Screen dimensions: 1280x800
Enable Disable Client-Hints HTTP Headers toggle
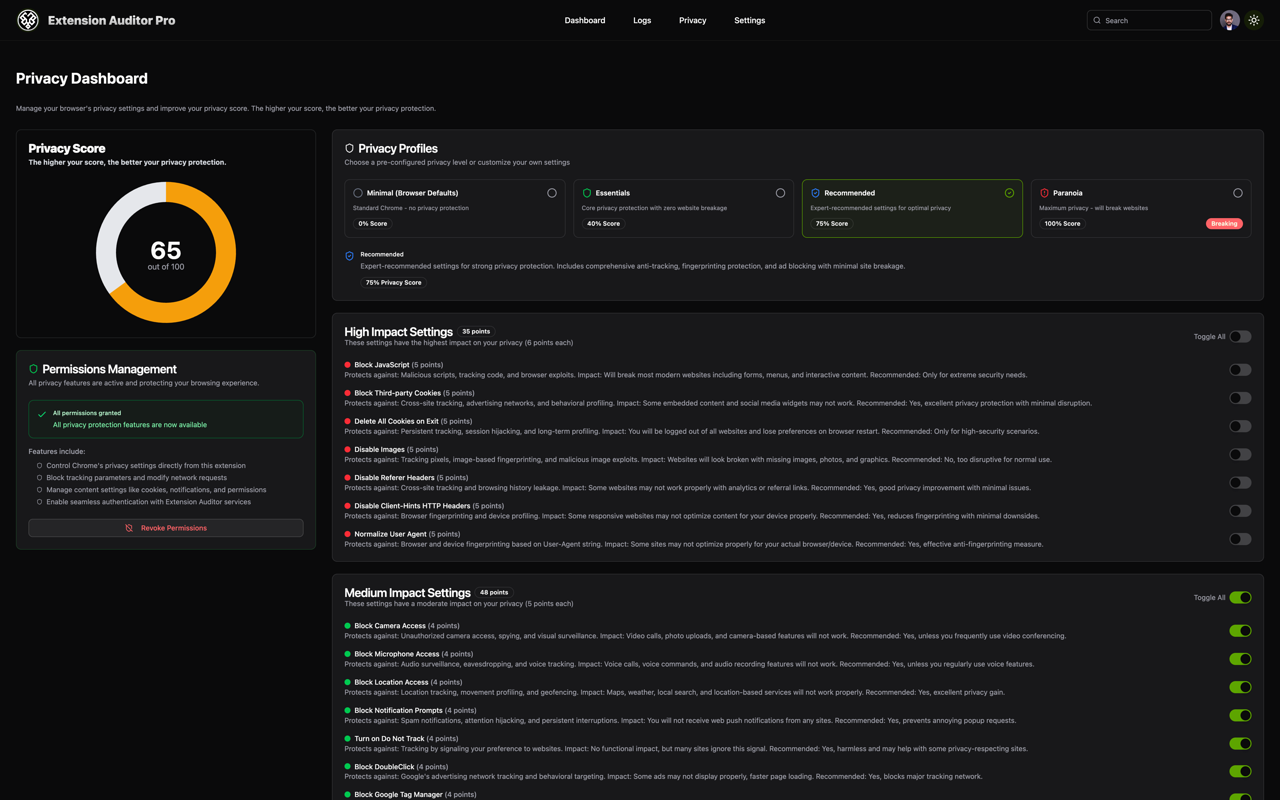(x=1240, y=511)
